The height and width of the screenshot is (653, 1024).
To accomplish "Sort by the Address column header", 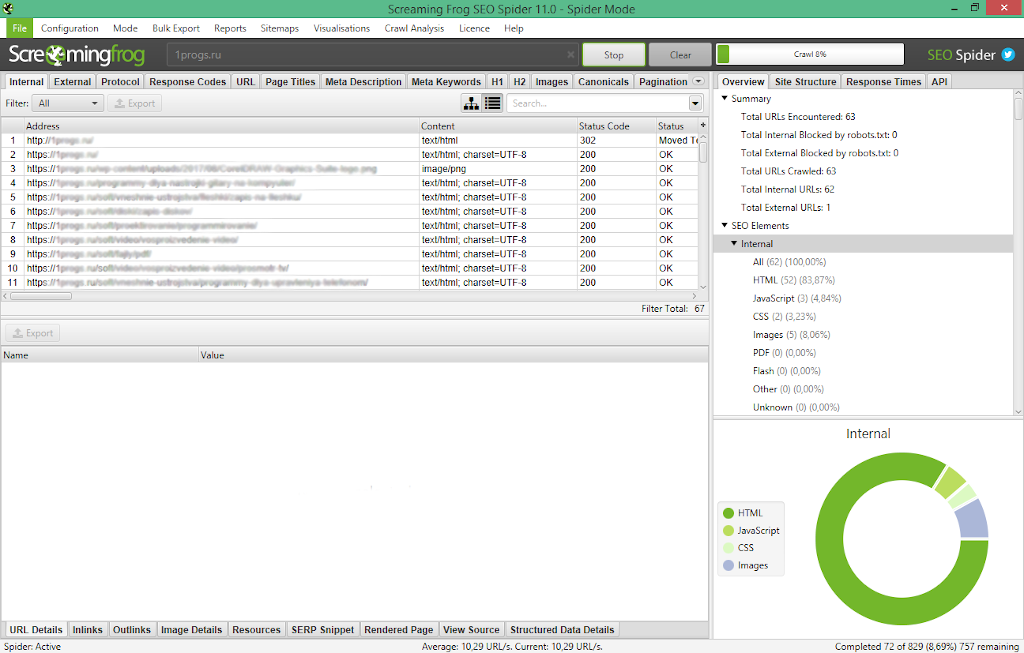I will point(222,126).
